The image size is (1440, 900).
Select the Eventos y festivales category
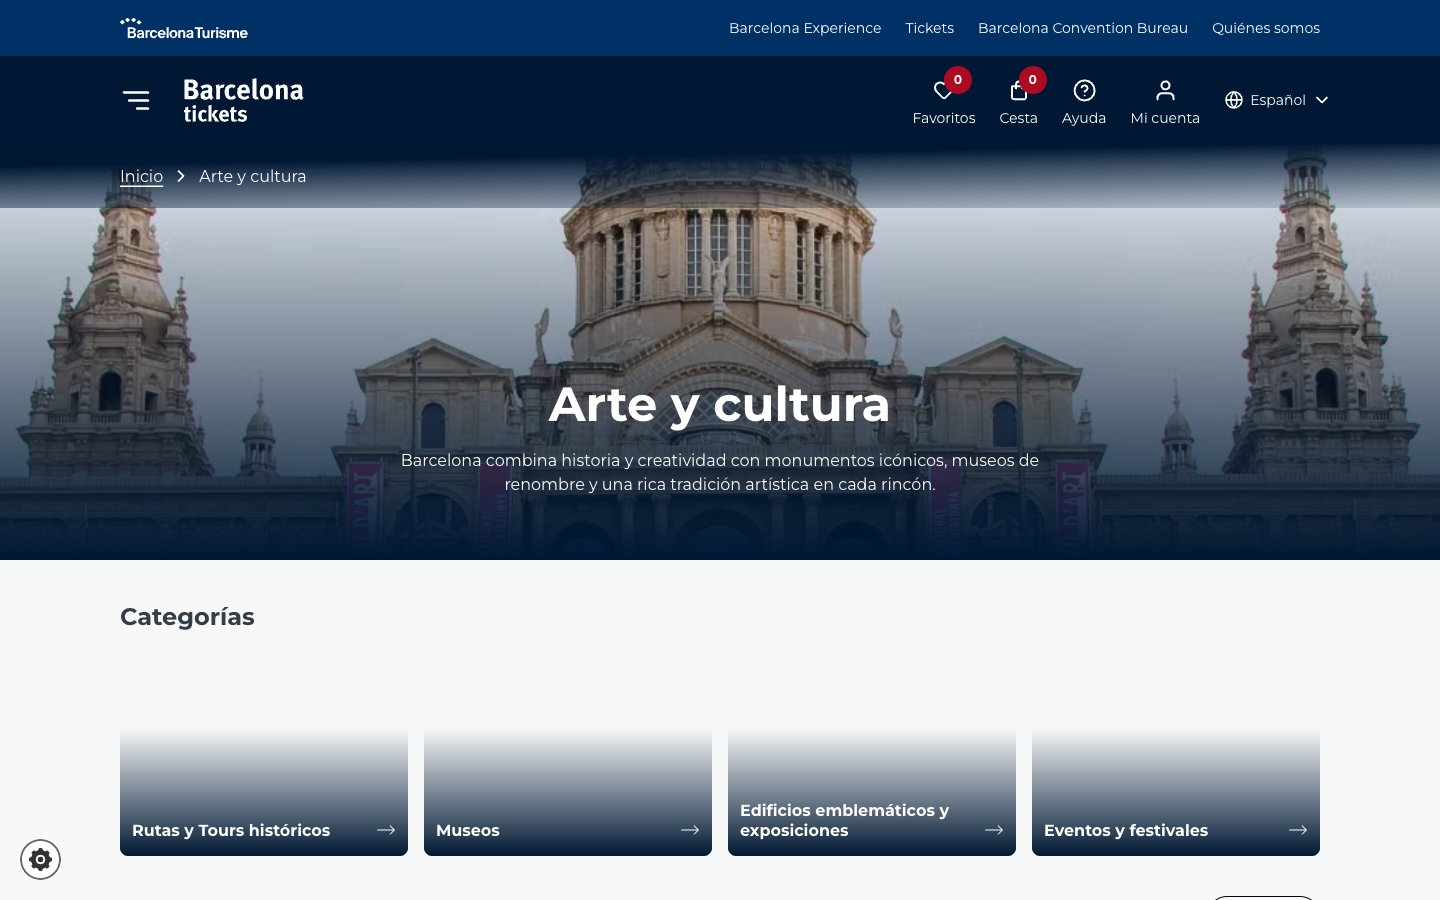click(1125, 830)
